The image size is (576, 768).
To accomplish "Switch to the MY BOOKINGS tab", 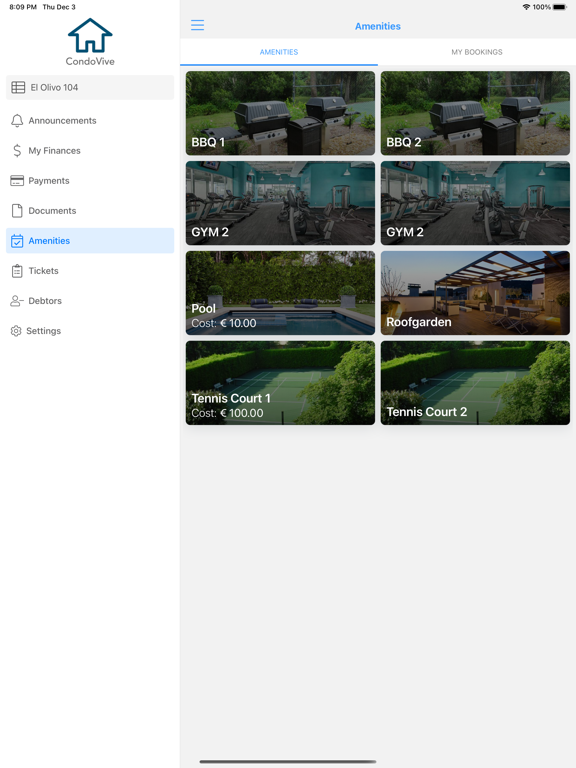I will coord(477,52).
